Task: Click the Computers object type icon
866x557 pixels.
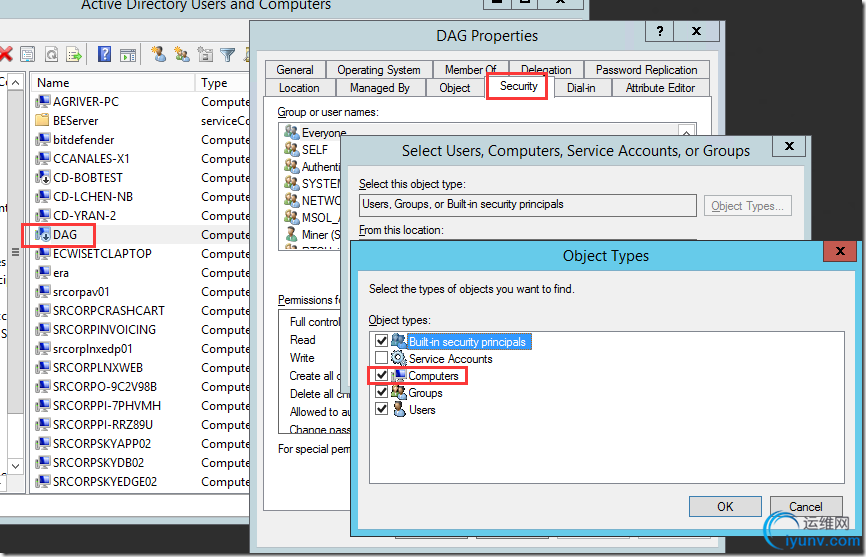Action: click(x=399, y=375)
